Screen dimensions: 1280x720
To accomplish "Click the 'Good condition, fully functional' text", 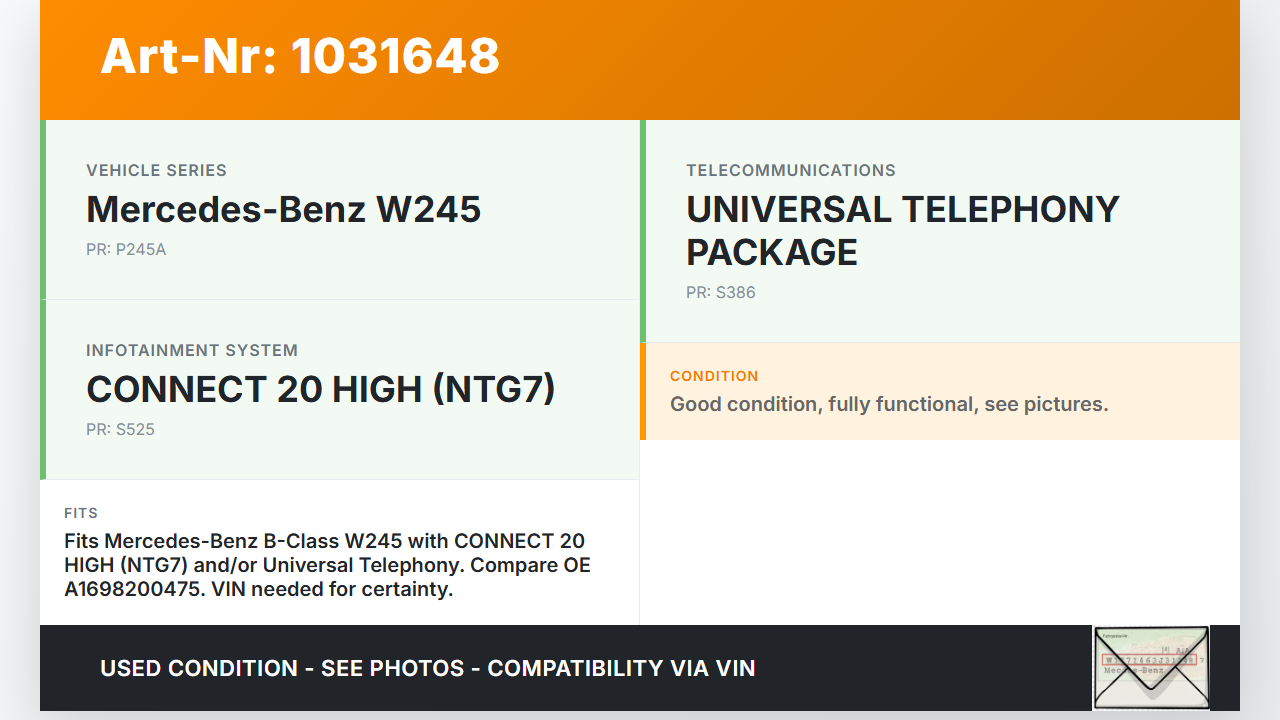I will click(889, 404).
